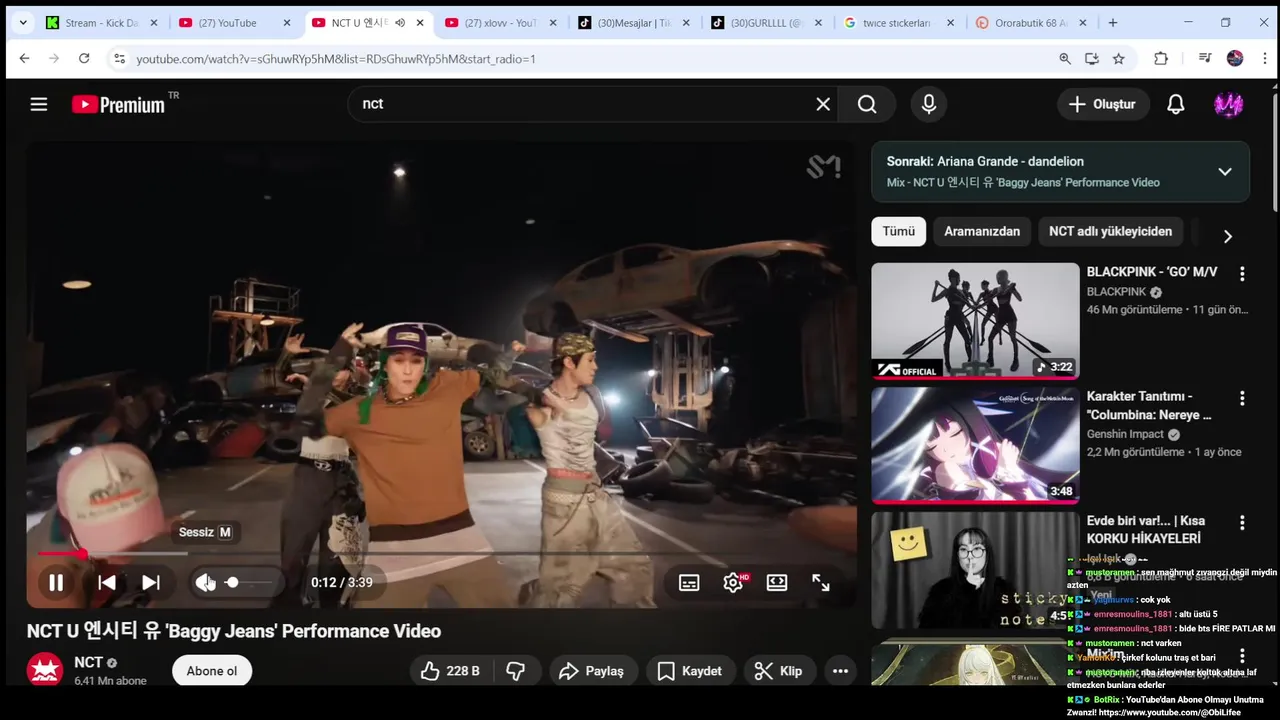Open more actions under the video
The width and height of the screenshot is (1280, 720).
(x=840, y=671)
